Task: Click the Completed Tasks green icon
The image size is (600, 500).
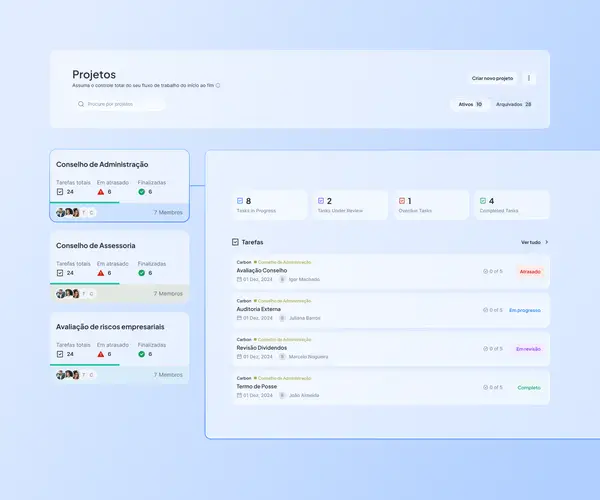Action: [x=483, y=200]
